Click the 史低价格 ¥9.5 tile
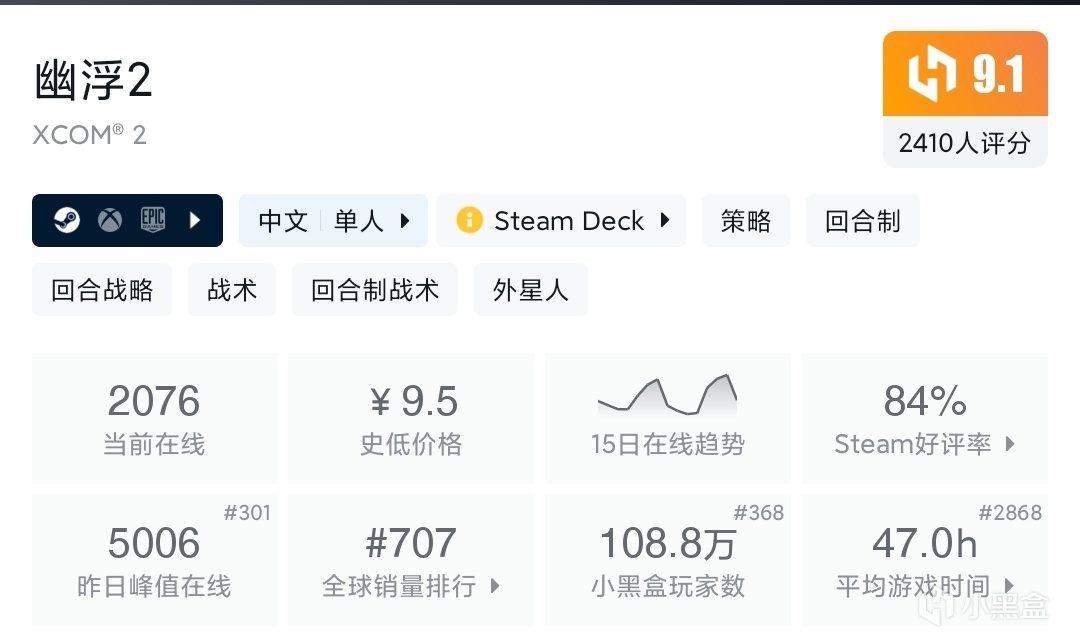This screenshot has height=642, width=1080. [x=411, y=418]
